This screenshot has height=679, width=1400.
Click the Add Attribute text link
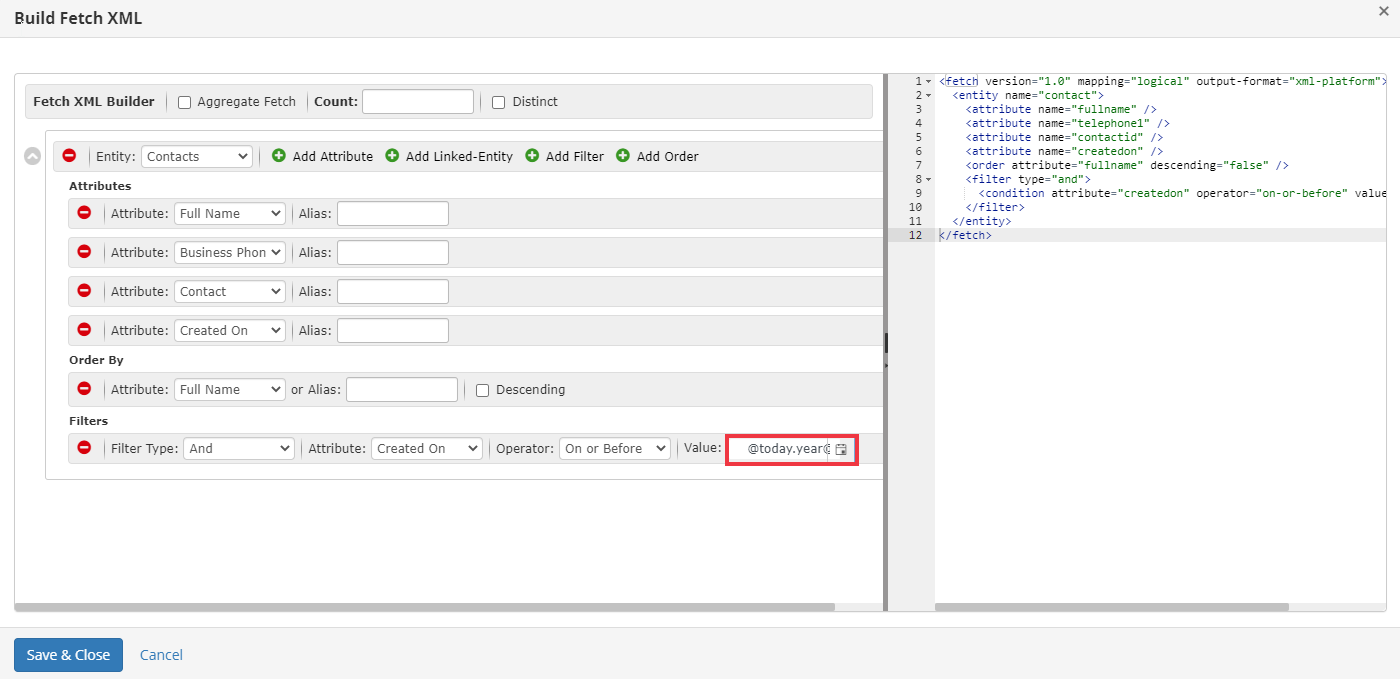point(333,156)
